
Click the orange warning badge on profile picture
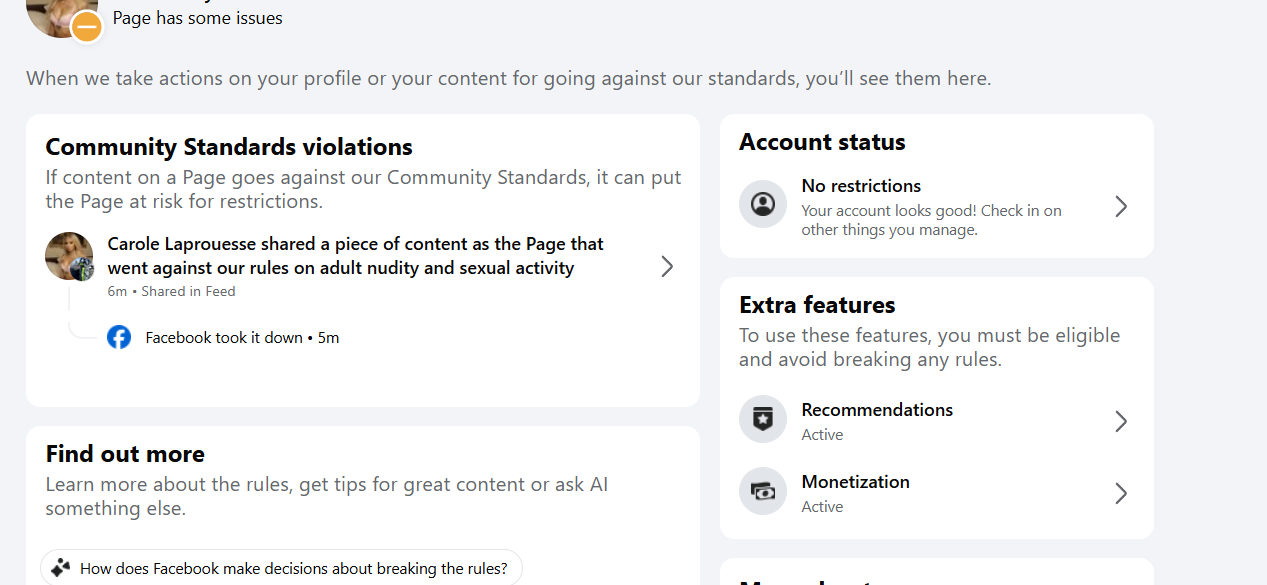click(87, 27)
